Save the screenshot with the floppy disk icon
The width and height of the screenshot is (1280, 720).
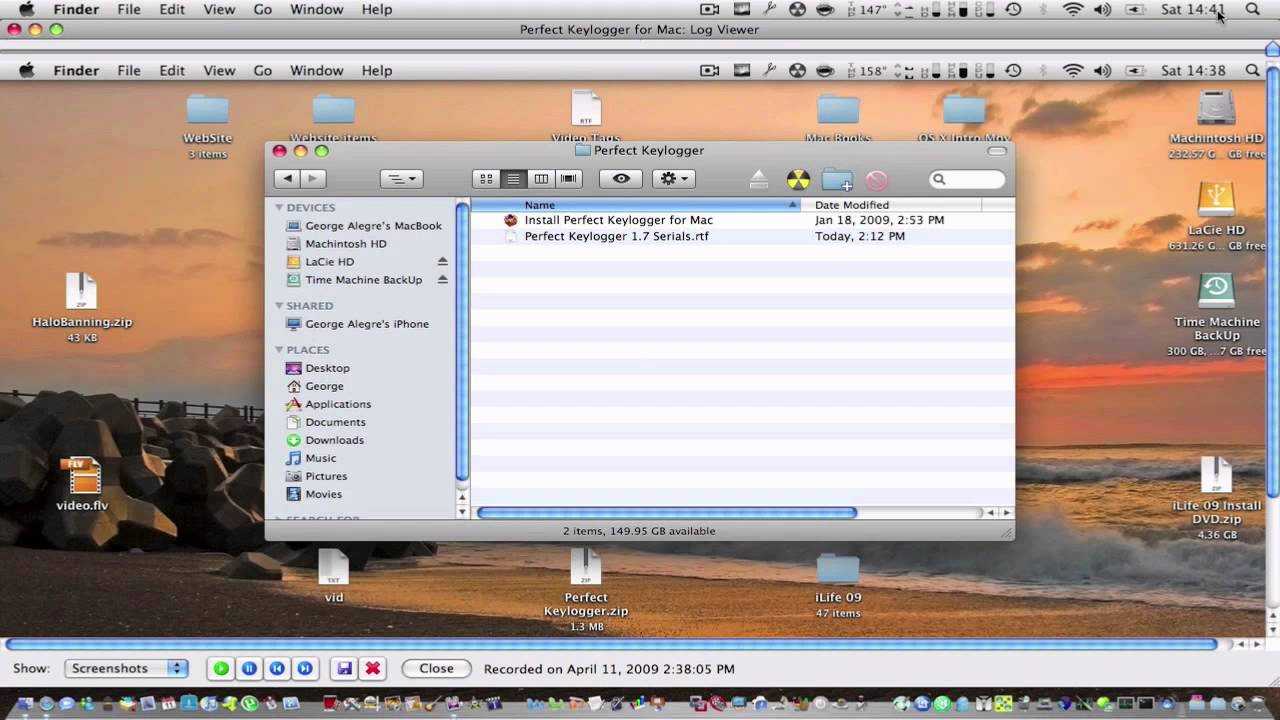[344, 668]
